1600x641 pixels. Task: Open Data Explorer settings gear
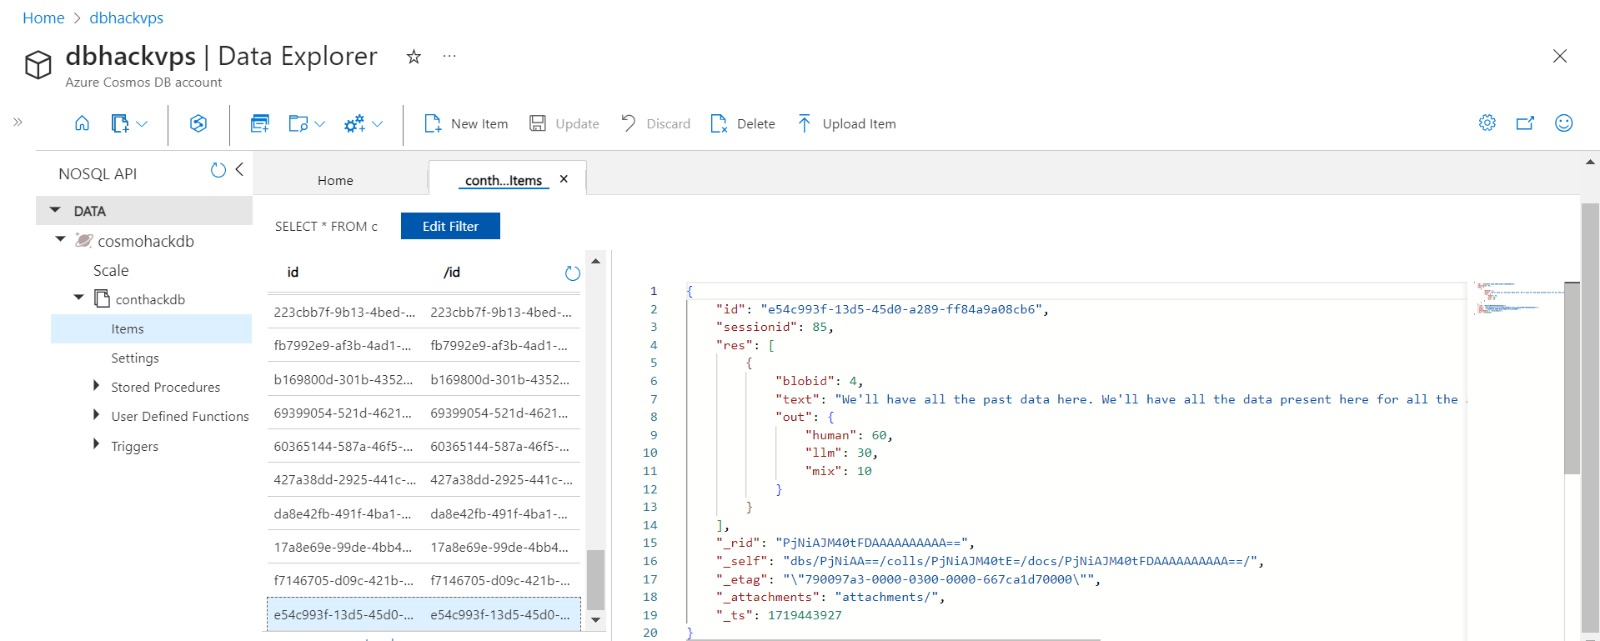click(1487, 123)
